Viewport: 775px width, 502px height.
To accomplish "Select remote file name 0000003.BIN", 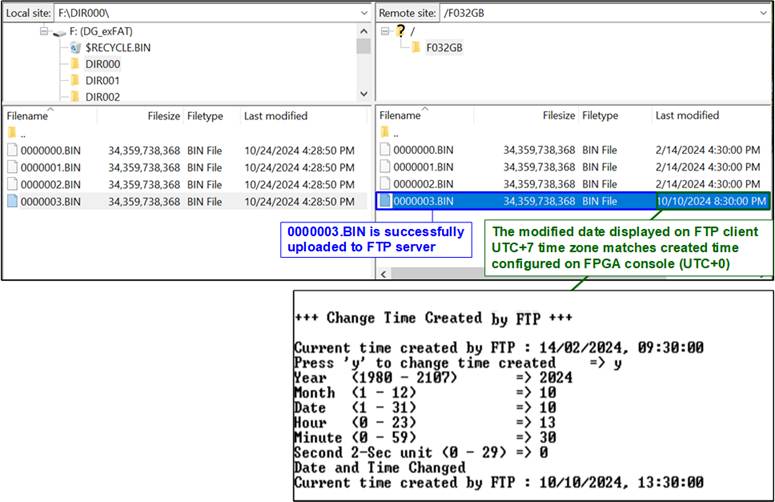I will [423, 202].
